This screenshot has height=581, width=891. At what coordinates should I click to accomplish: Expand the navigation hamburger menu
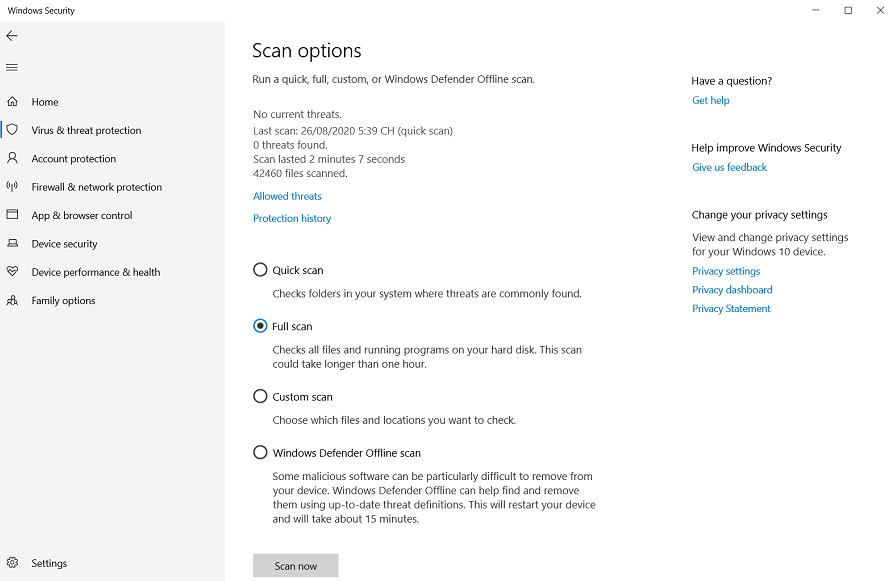12,67
